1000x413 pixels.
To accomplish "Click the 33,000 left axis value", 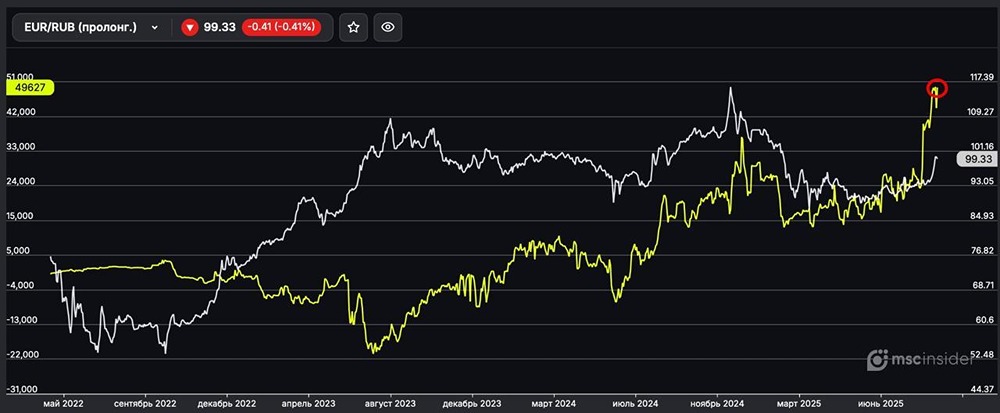I will tap(20, 147).
